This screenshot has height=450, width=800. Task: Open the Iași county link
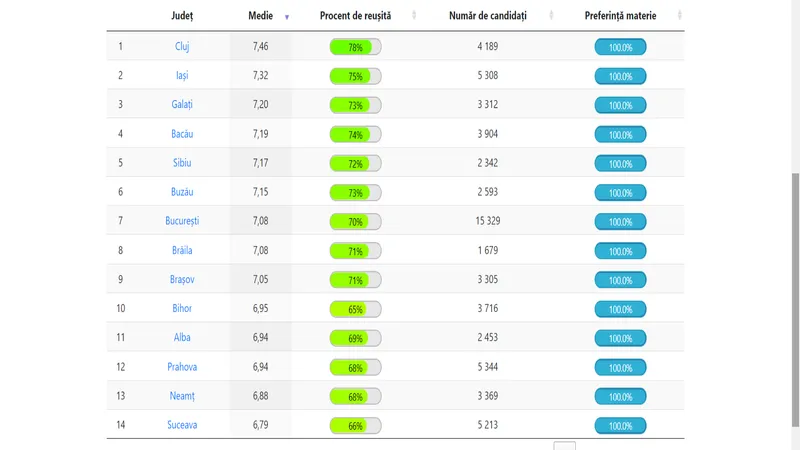pos(182,76)
